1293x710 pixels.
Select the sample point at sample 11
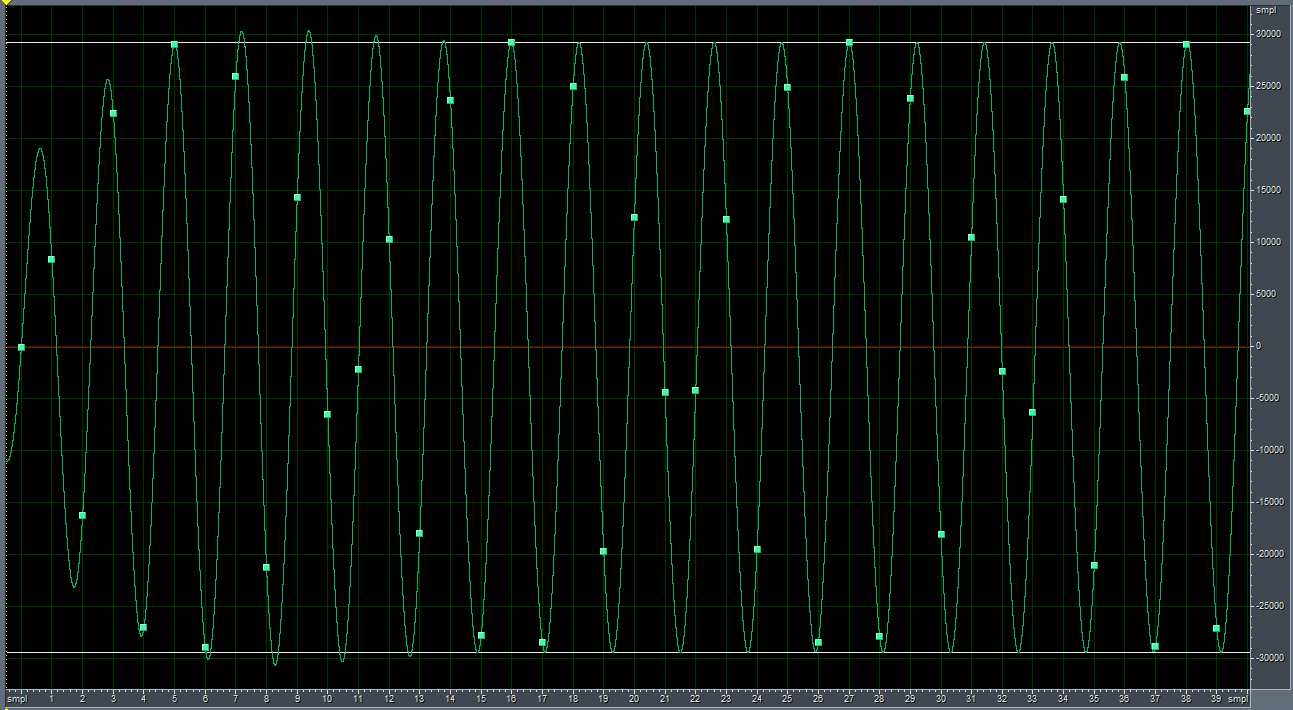coord(358,369)
